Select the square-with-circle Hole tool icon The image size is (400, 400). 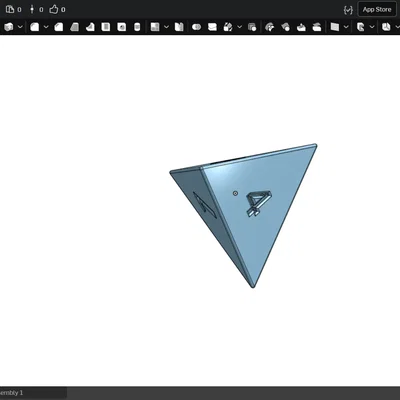click(122, 27)
